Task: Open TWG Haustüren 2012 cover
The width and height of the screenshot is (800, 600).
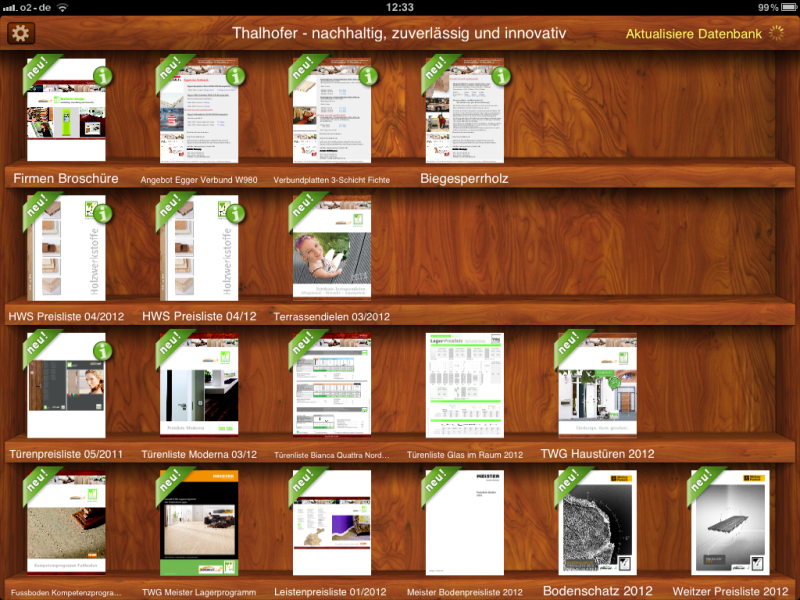Action: point(597,385)
